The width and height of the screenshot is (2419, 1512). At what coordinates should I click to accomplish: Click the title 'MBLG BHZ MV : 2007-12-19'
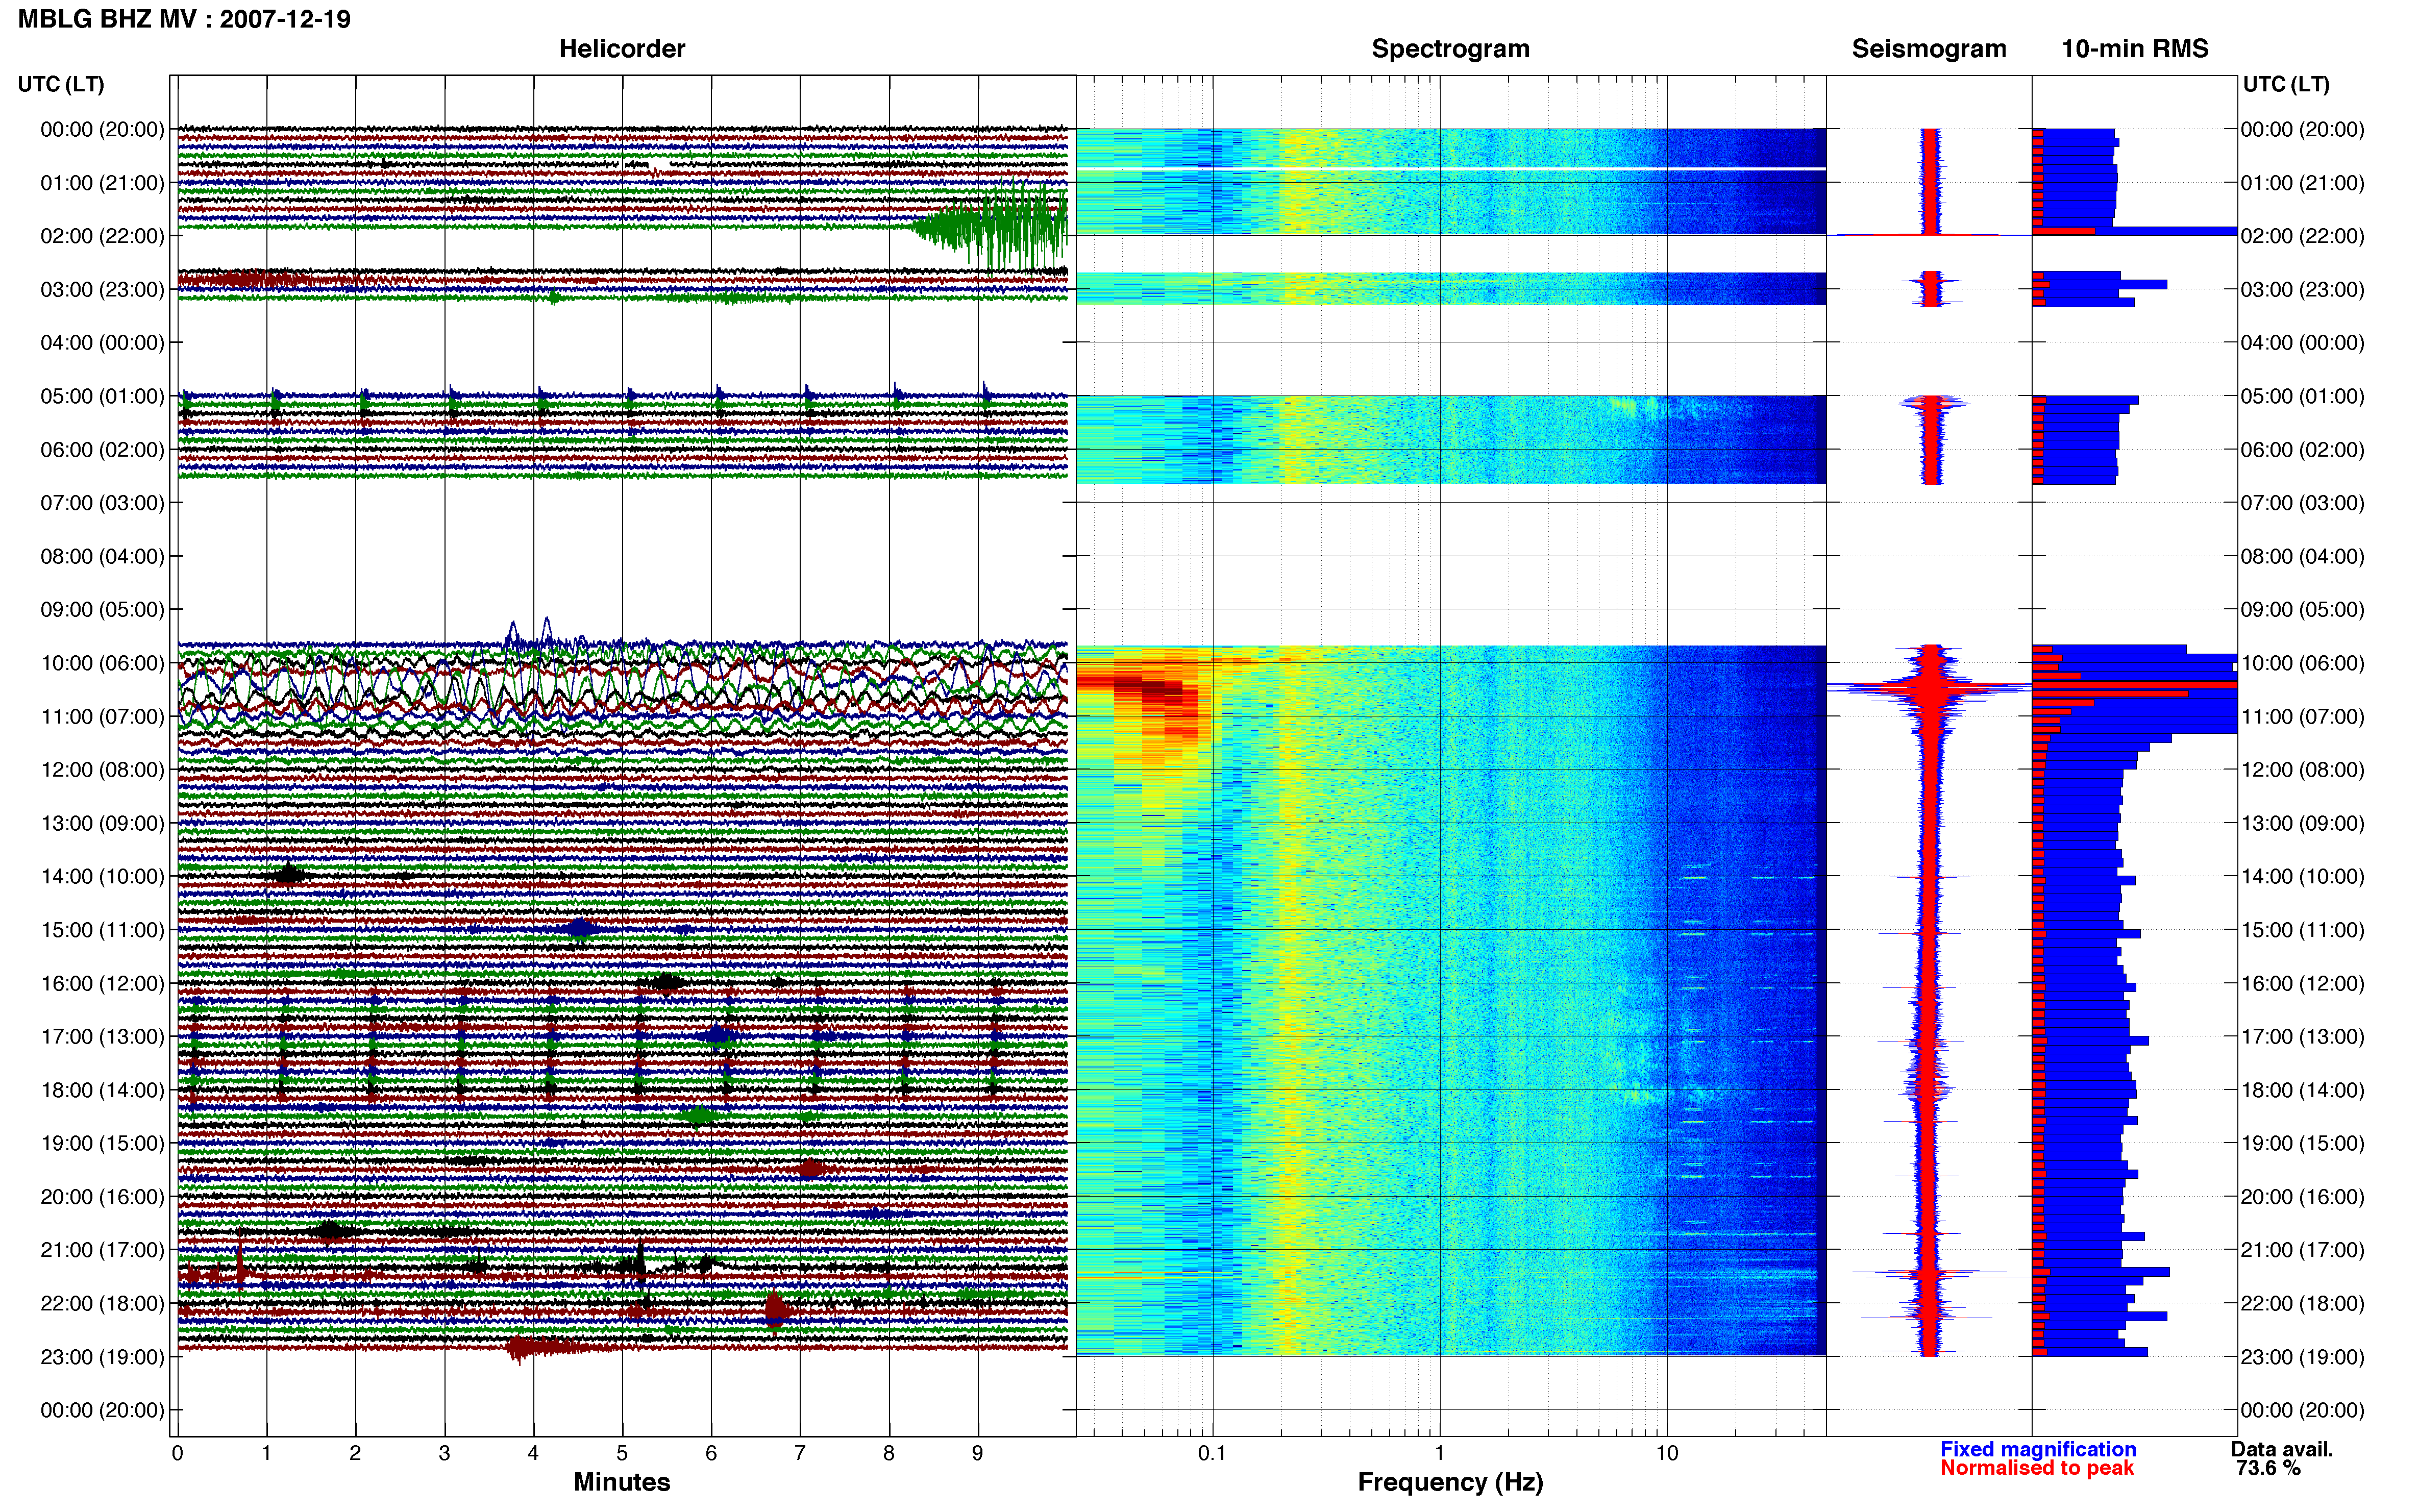[x=184, y=19]
